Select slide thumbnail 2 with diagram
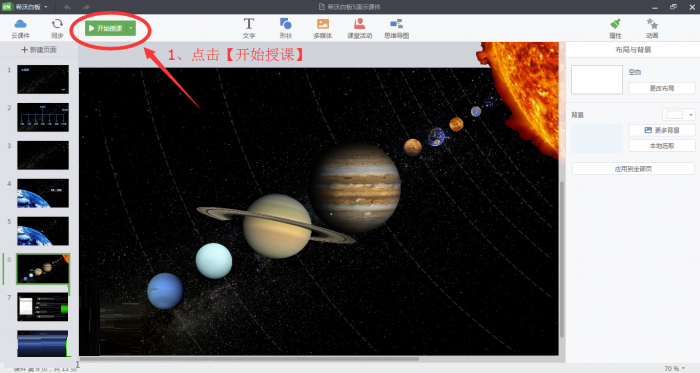700x373 pixels. (x=43, y=117)
